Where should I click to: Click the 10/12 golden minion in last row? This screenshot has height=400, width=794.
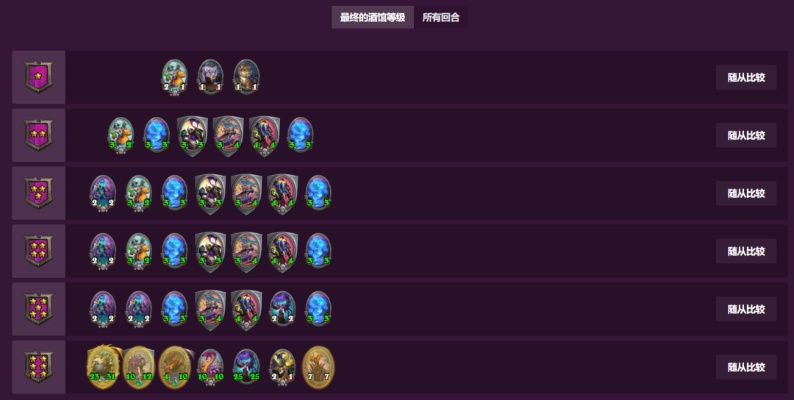point(138,367)
